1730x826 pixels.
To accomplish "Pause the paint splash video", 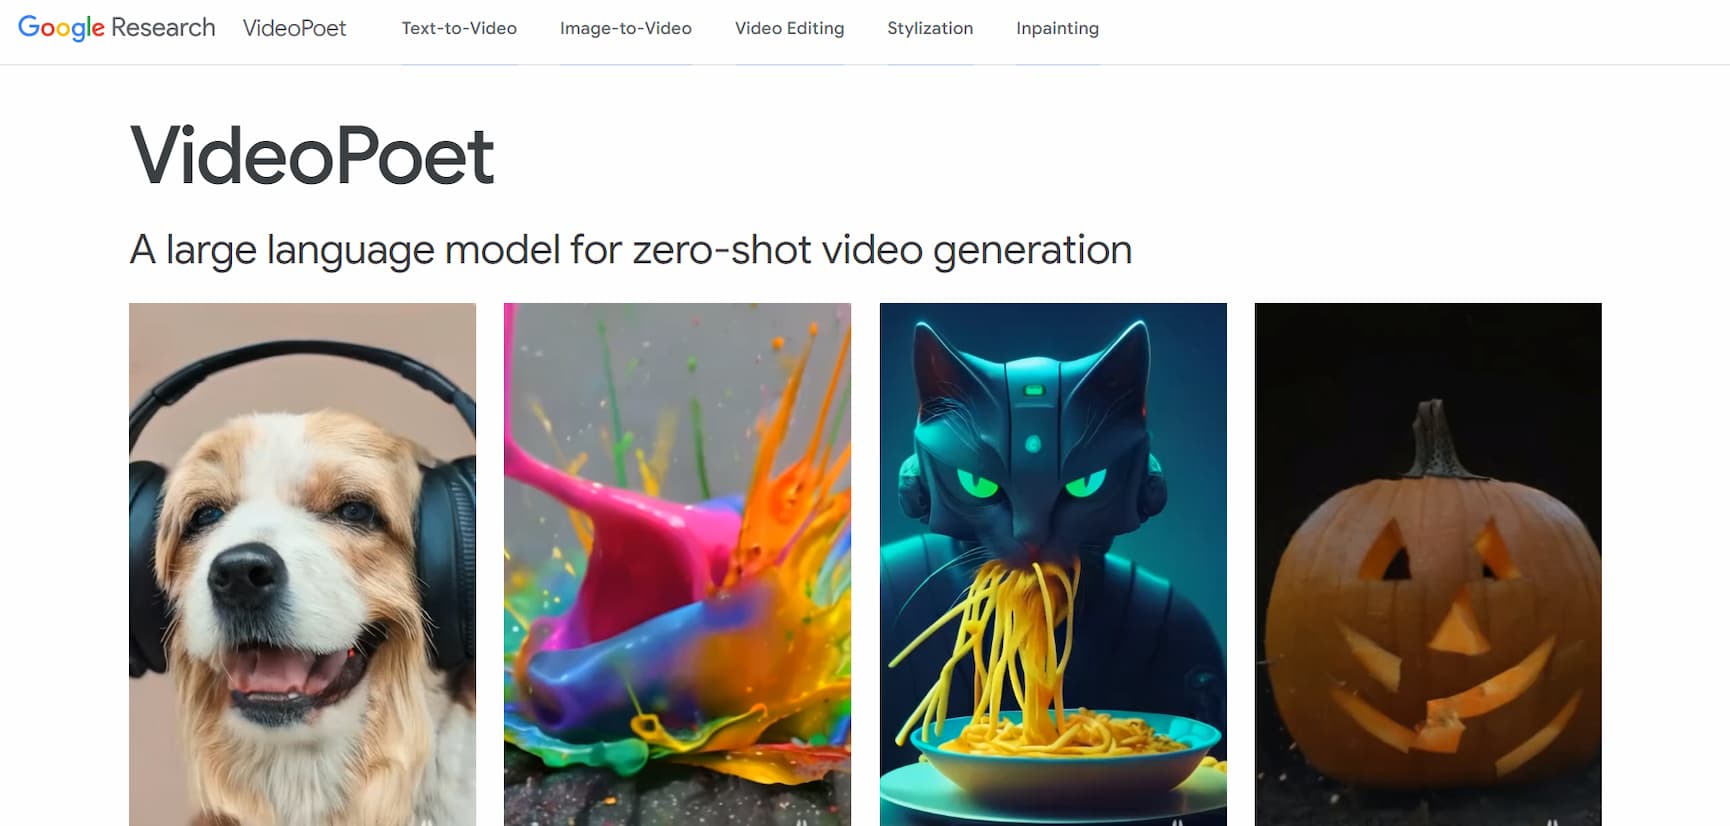I will coord(802,822).
